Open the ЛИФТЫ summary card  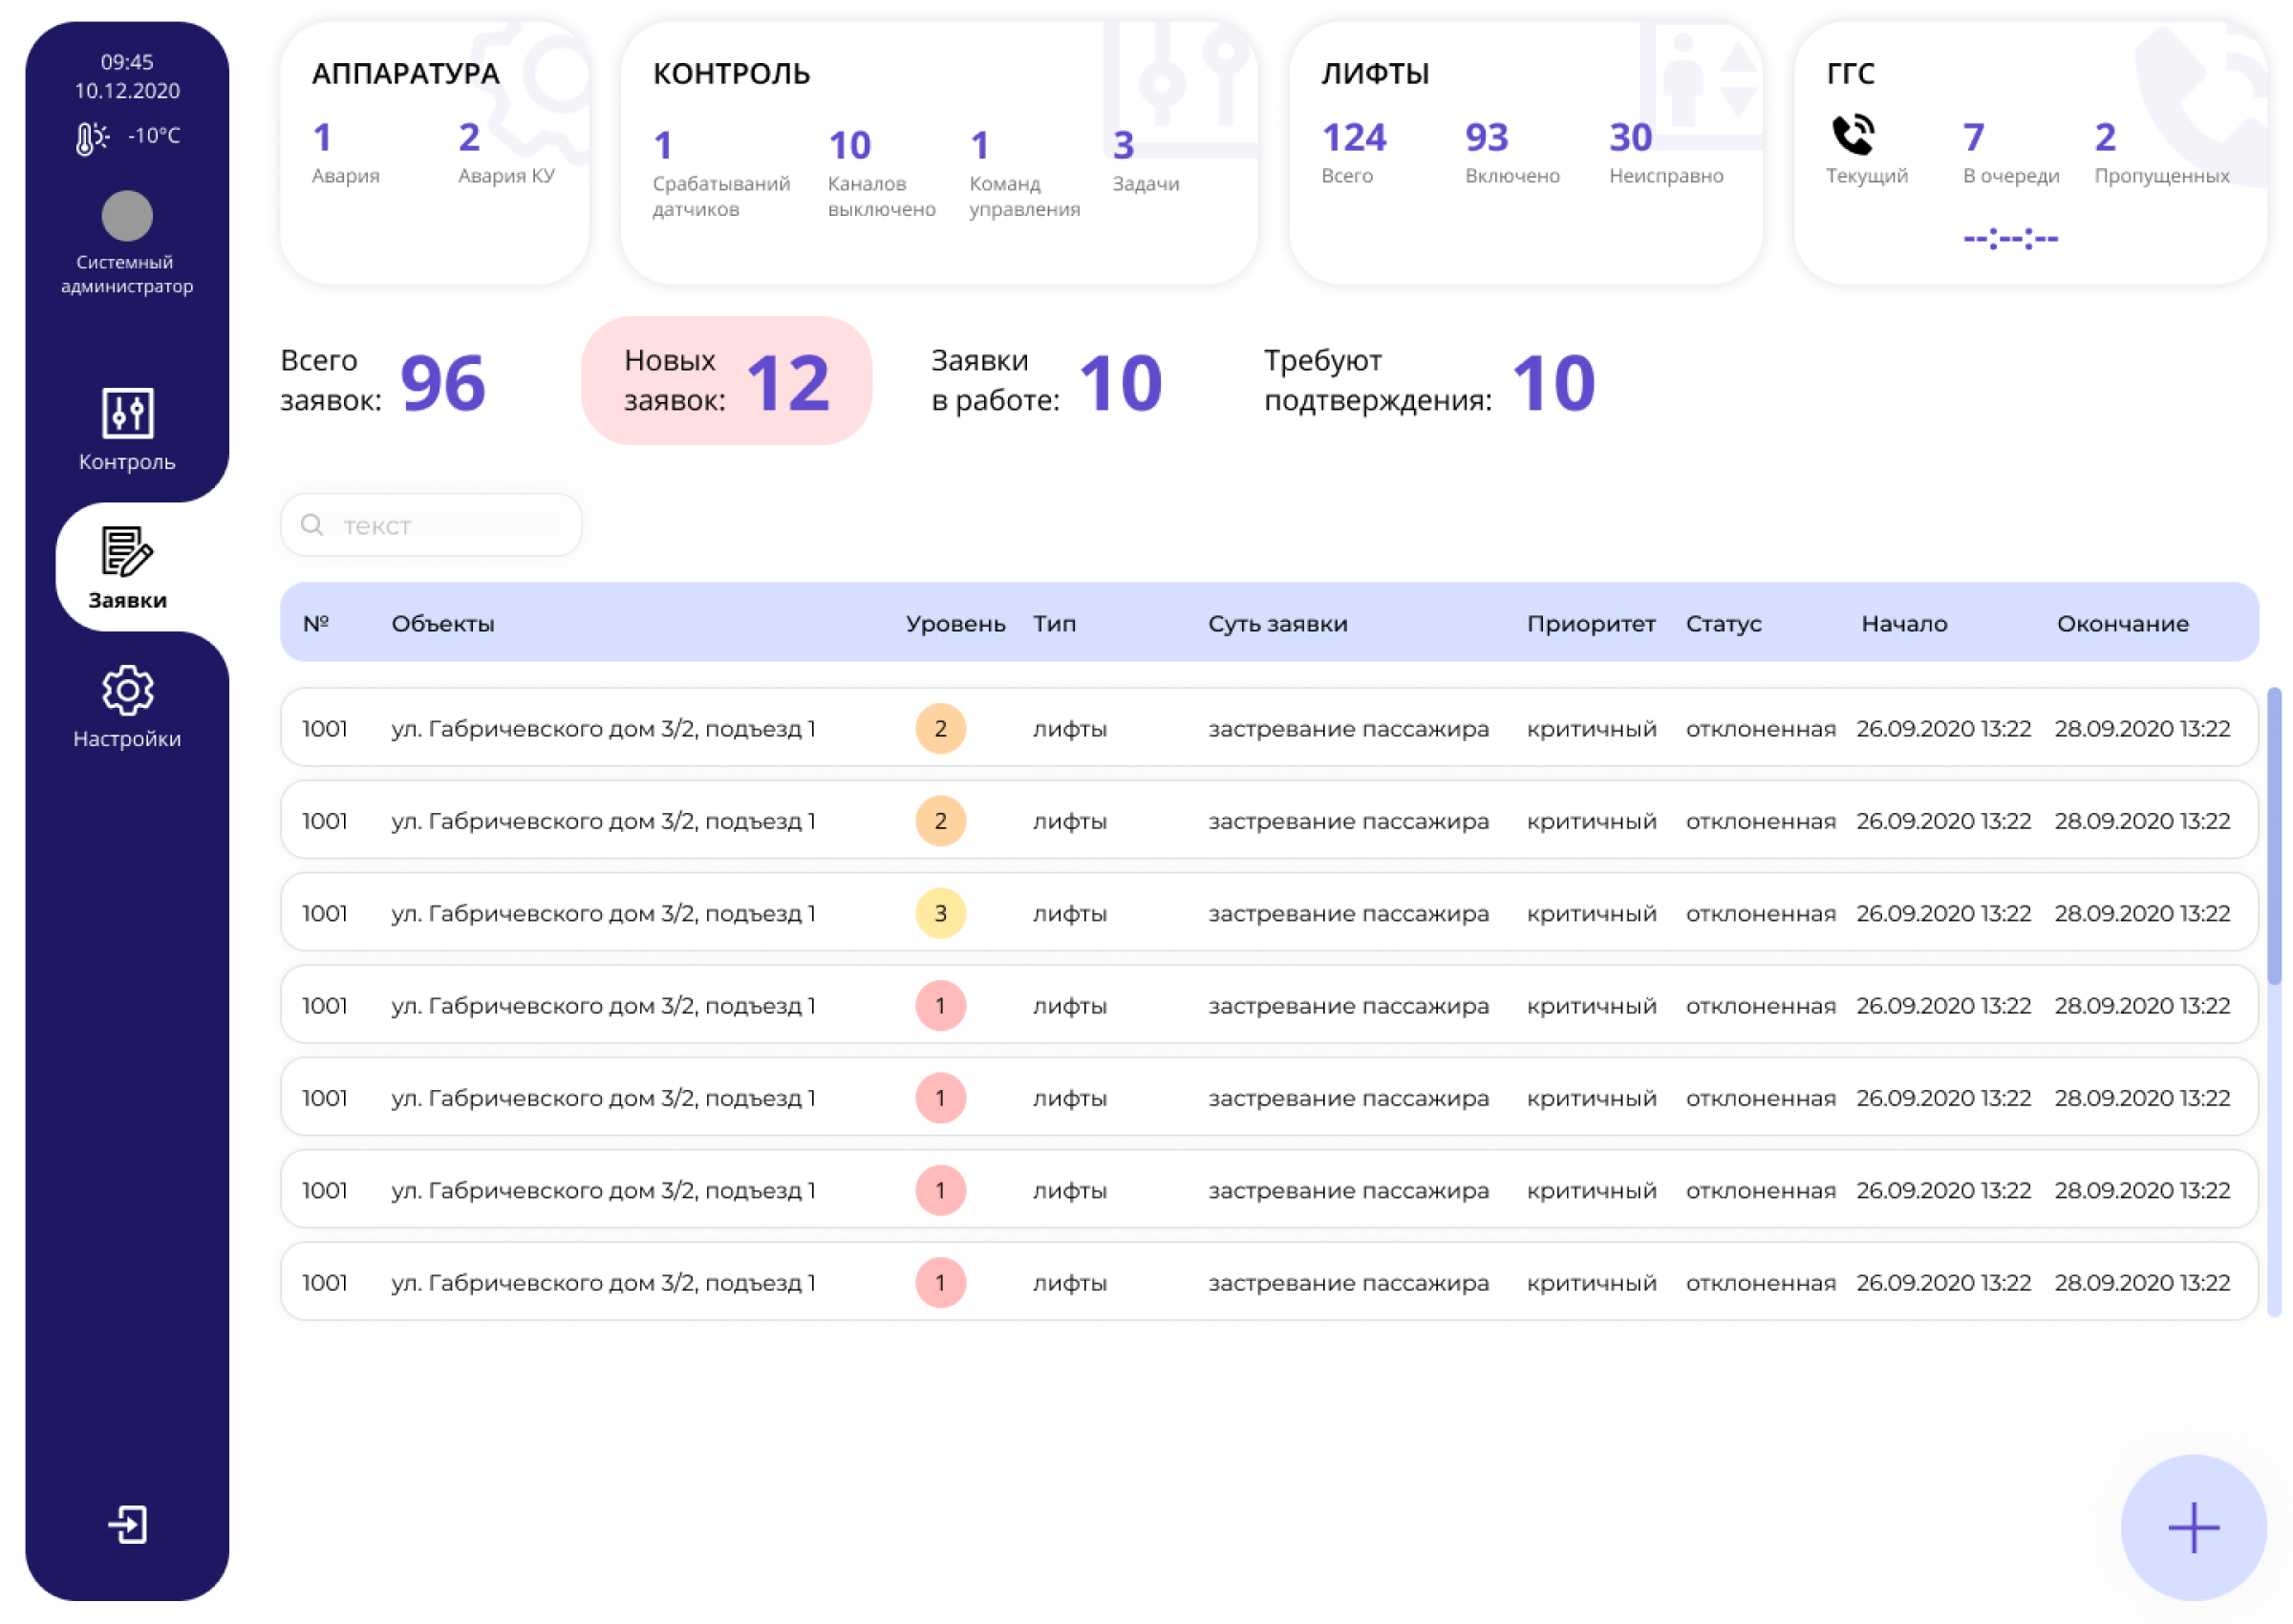[1524, 153]
